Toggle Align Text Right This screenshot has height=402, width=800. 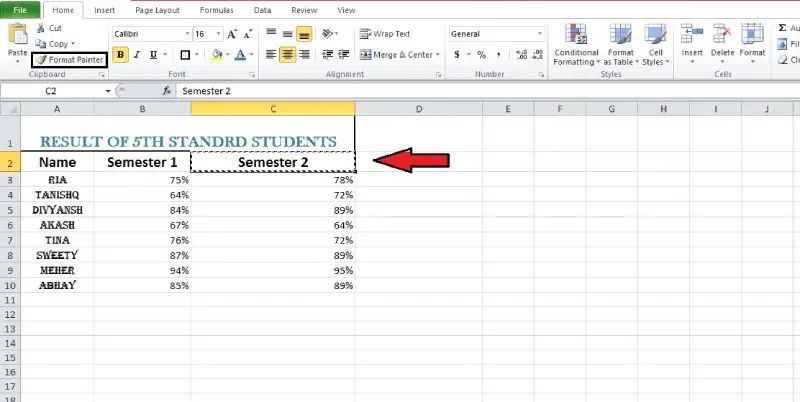[304, 55]
